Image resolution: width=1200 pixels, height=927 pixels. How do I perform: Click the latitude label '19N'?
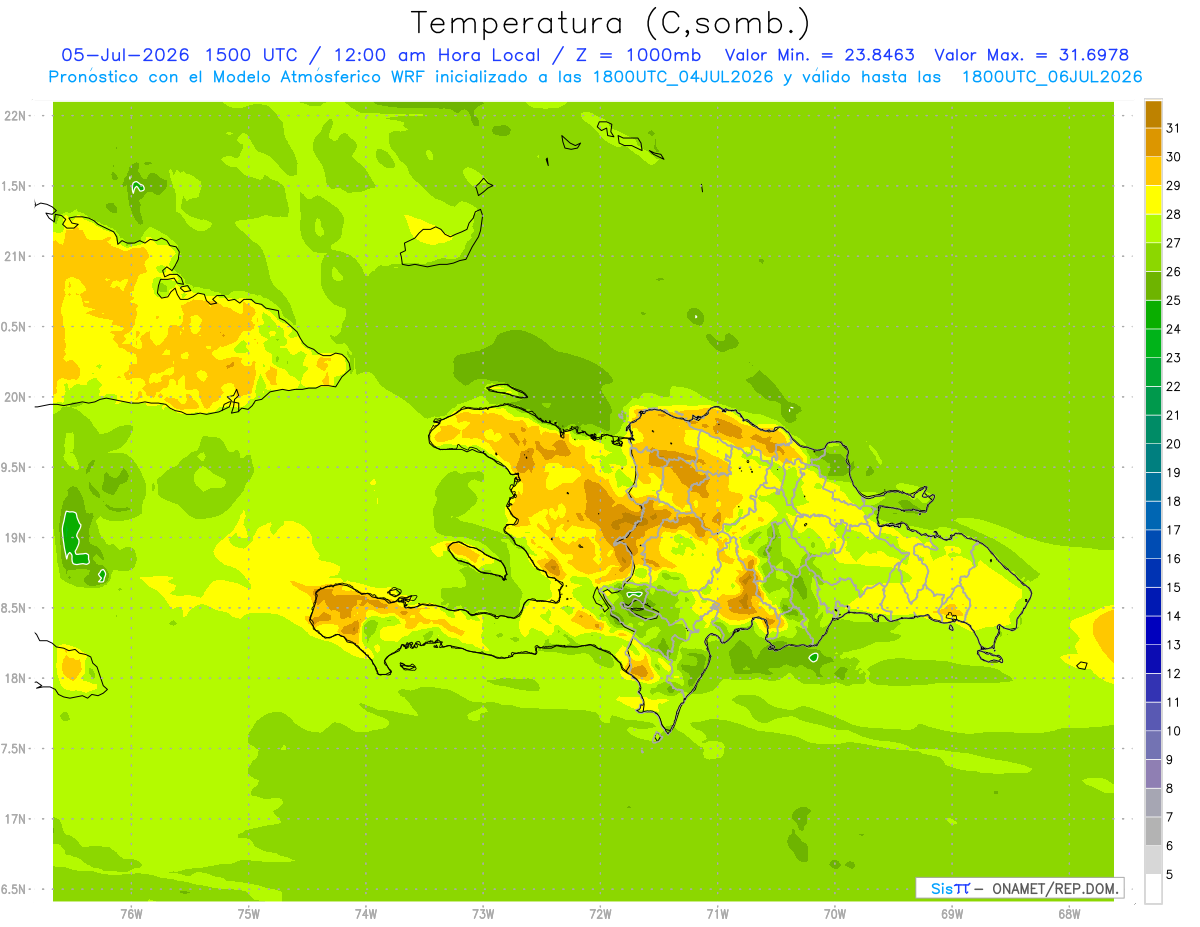pos(15,538)
